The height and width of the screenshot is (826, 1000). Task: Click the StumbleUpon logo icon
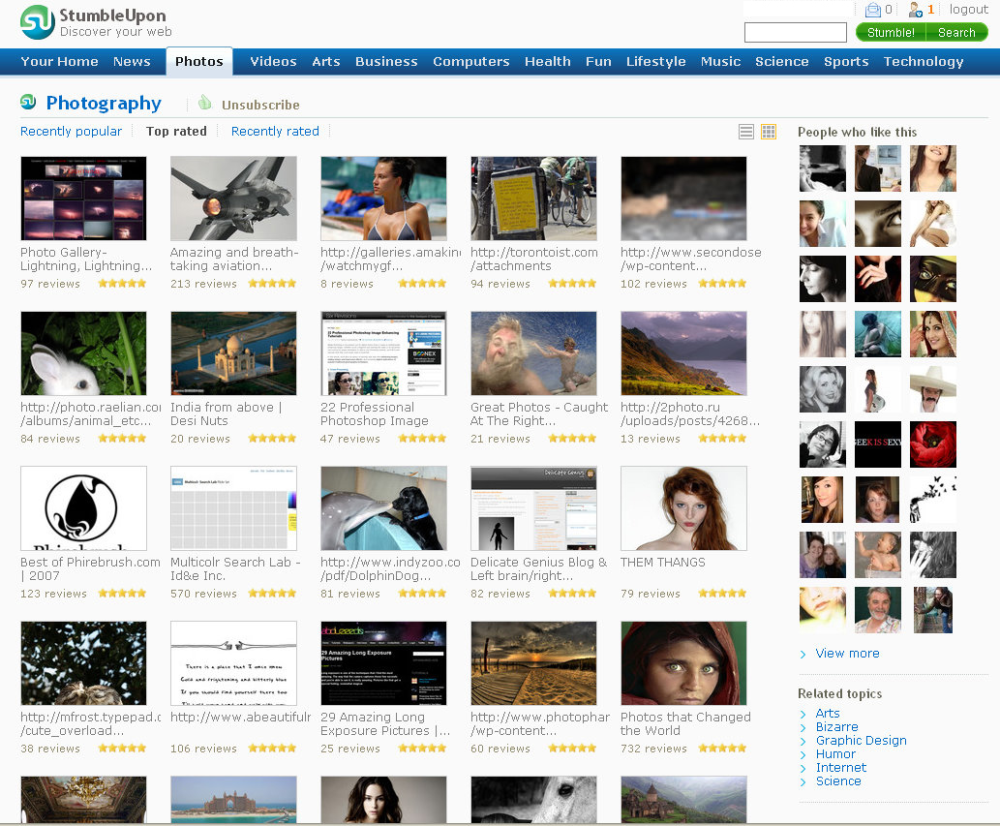38,22
